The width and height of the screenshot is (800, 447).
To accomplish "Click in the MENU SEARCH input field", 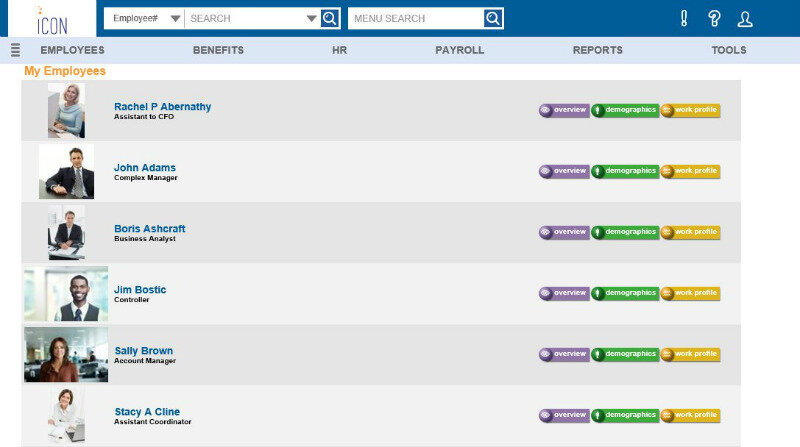I will [415, 18].
